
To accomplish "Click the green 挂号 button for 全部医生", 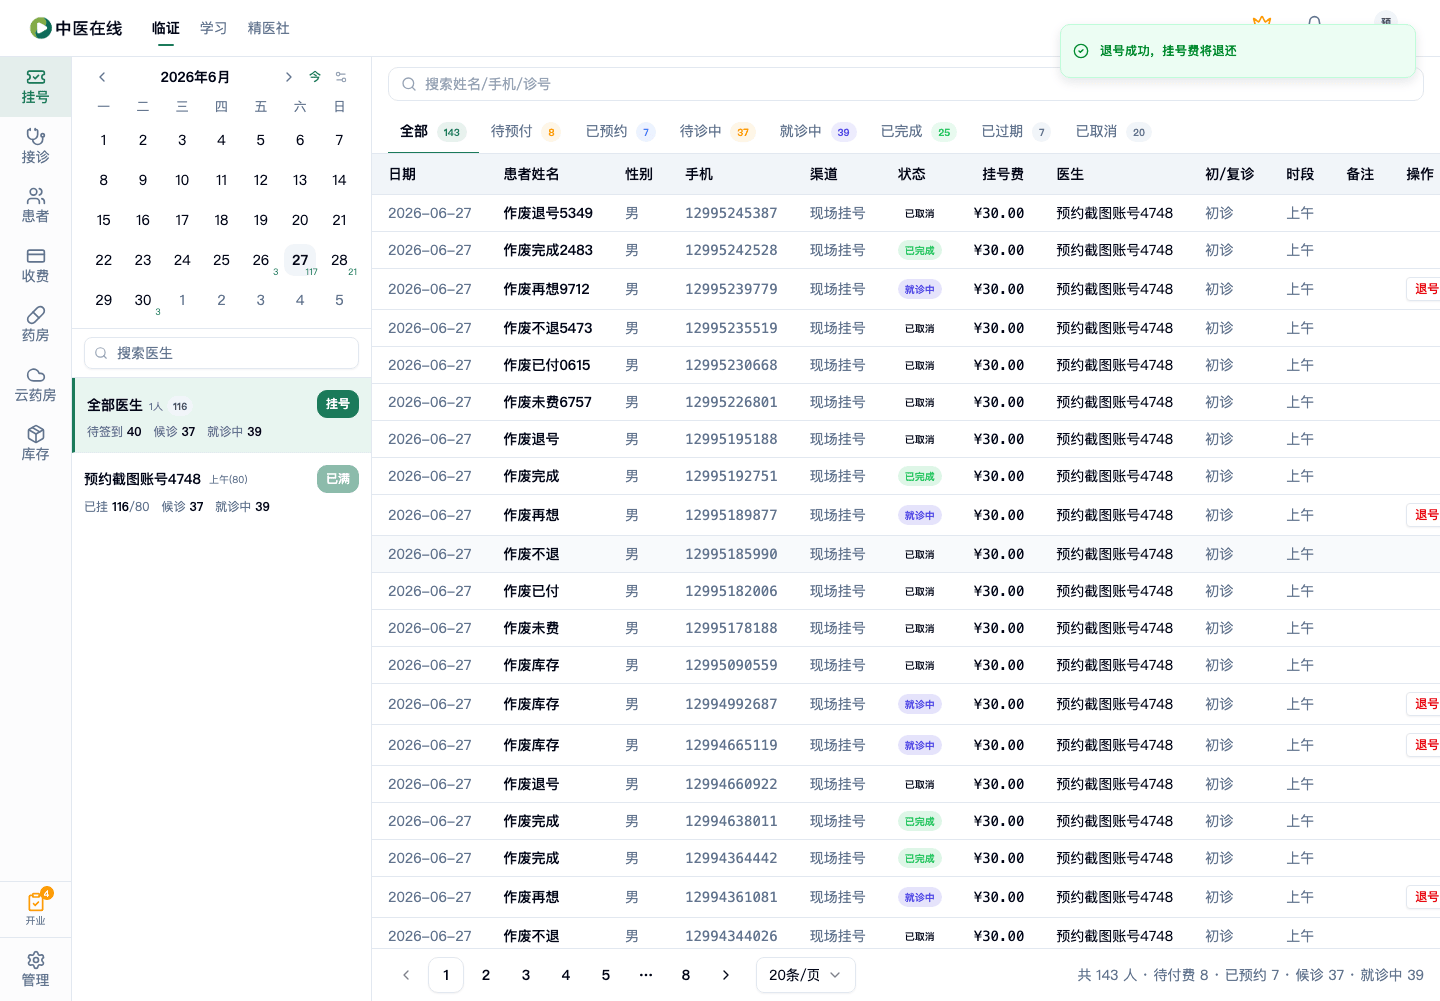I will click(338, 404).
